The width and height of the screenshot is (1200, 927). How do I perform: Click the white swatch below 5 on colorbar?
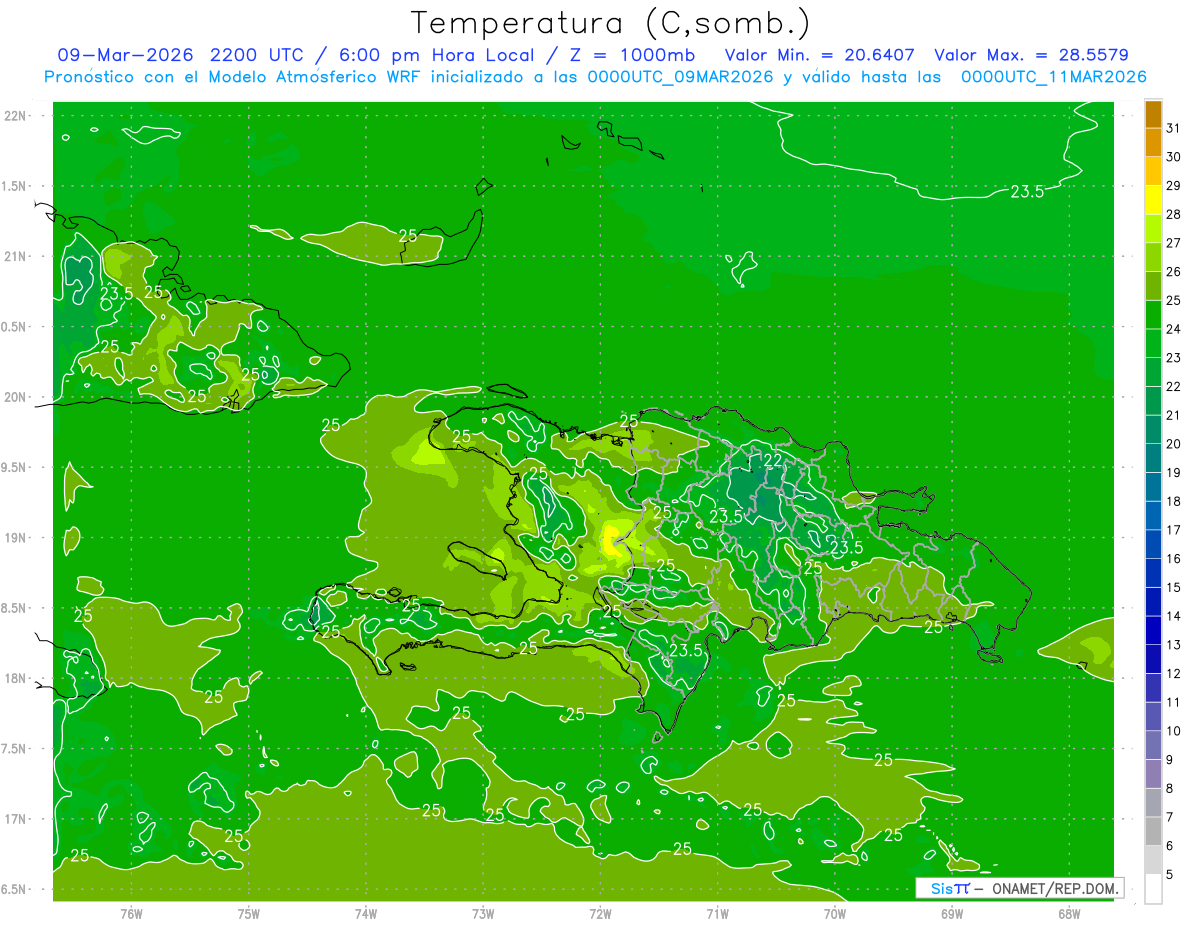[x=1153, y=889]
